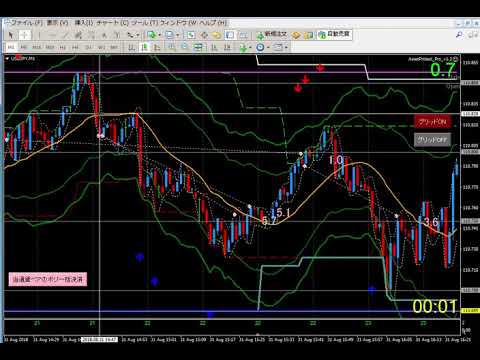Open the Strategy Tester

(243, 35)
